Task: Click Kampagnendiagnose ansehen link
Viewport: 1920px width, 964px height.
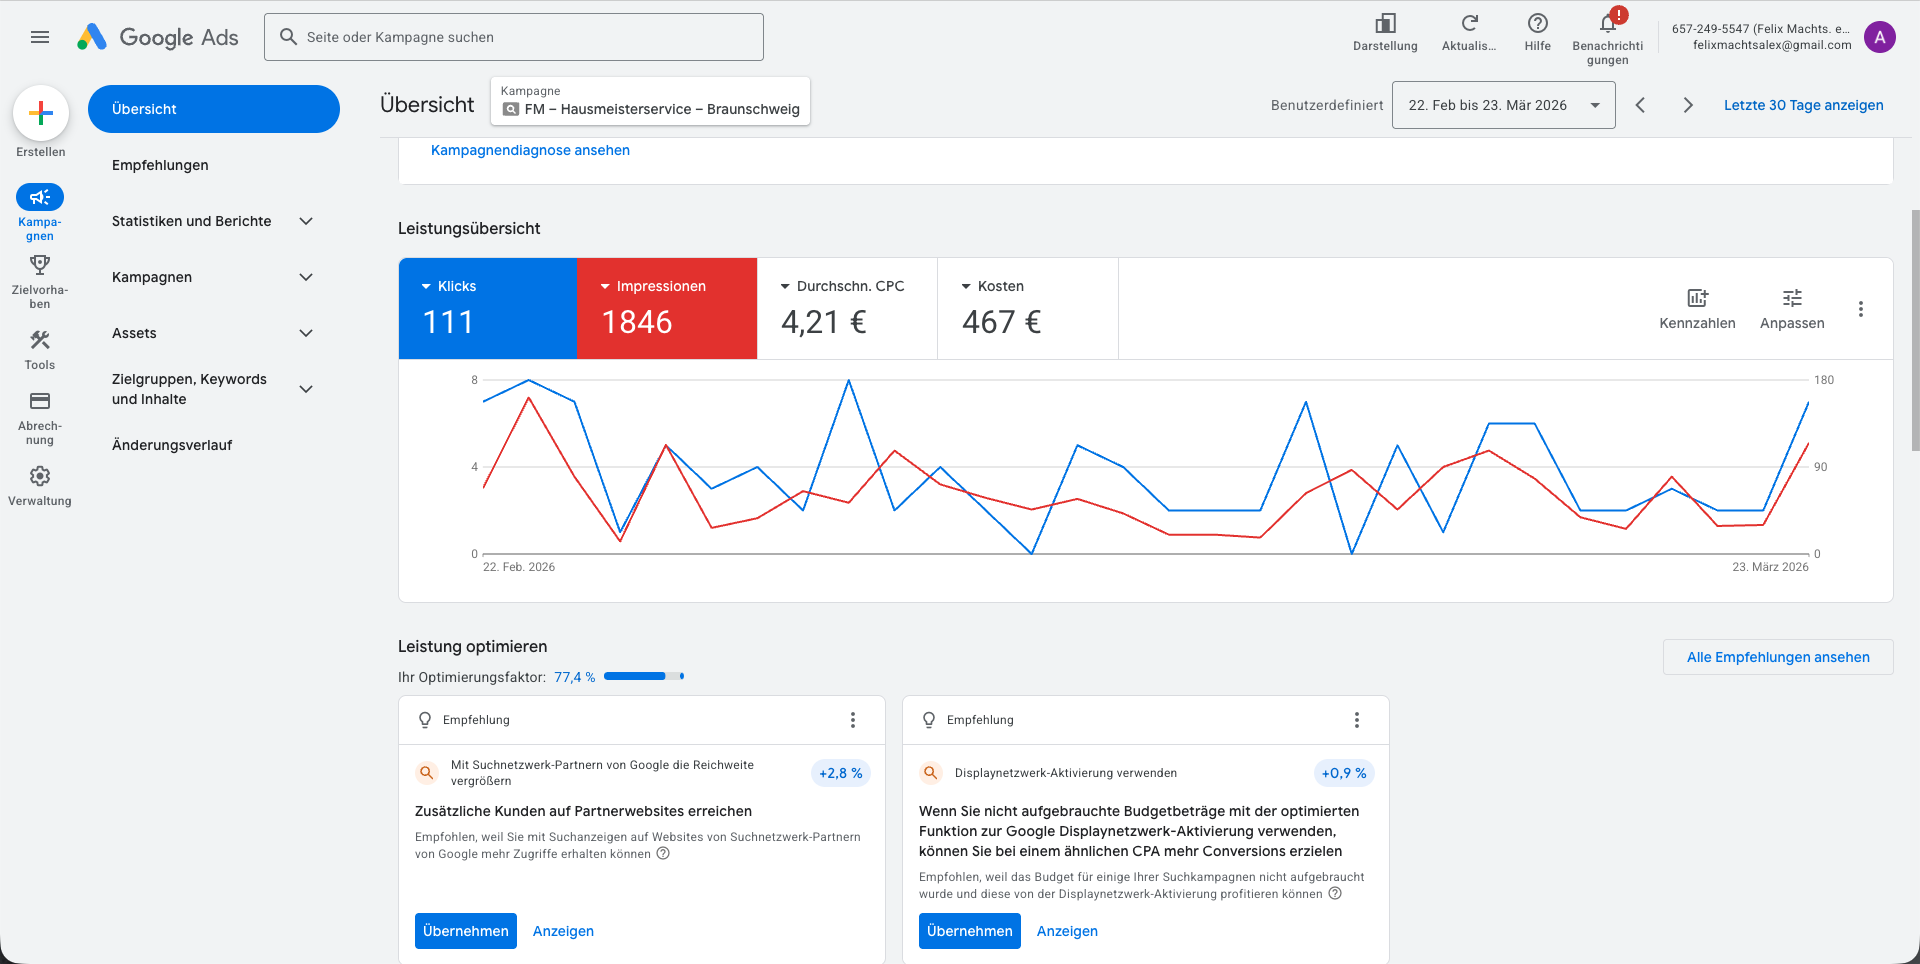Action: 530,150
